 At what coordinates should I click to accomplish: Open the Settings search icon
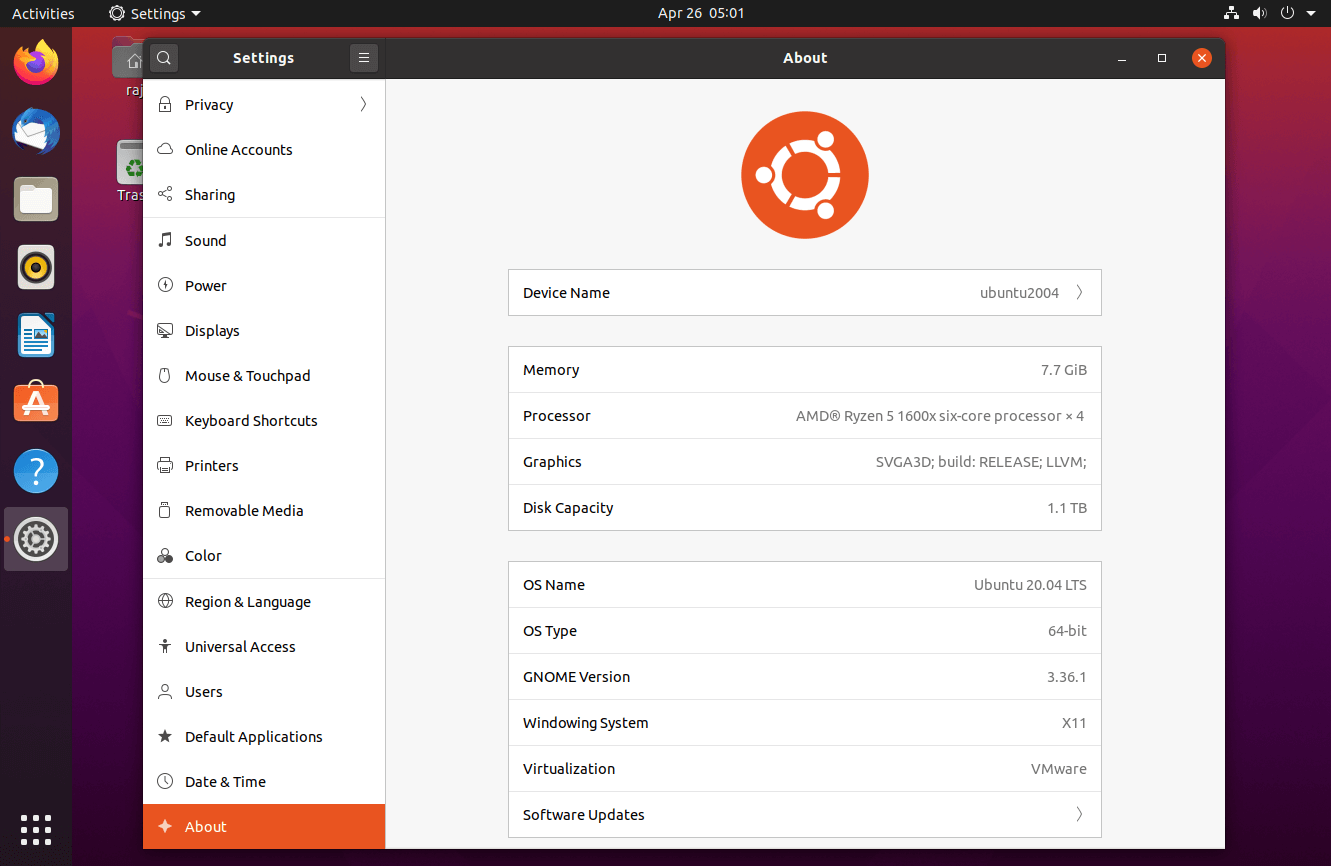point(164,58)
